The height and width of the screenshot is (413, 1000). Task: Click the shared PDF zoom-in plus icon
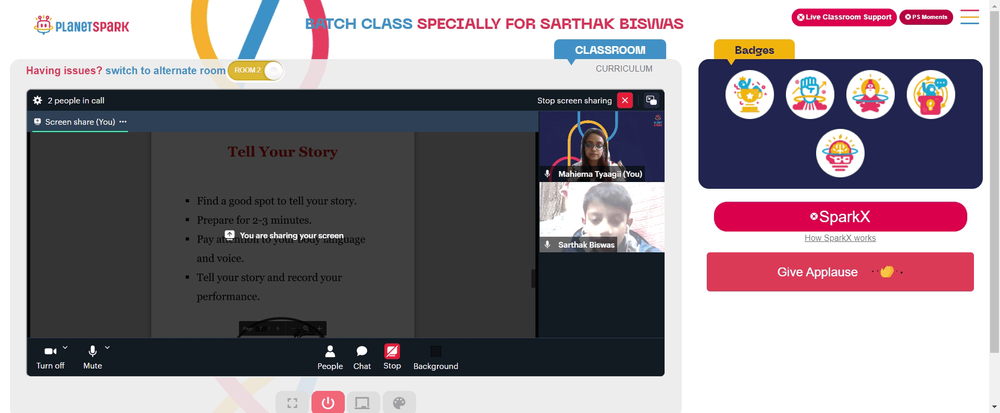click(x=319, y=328)
